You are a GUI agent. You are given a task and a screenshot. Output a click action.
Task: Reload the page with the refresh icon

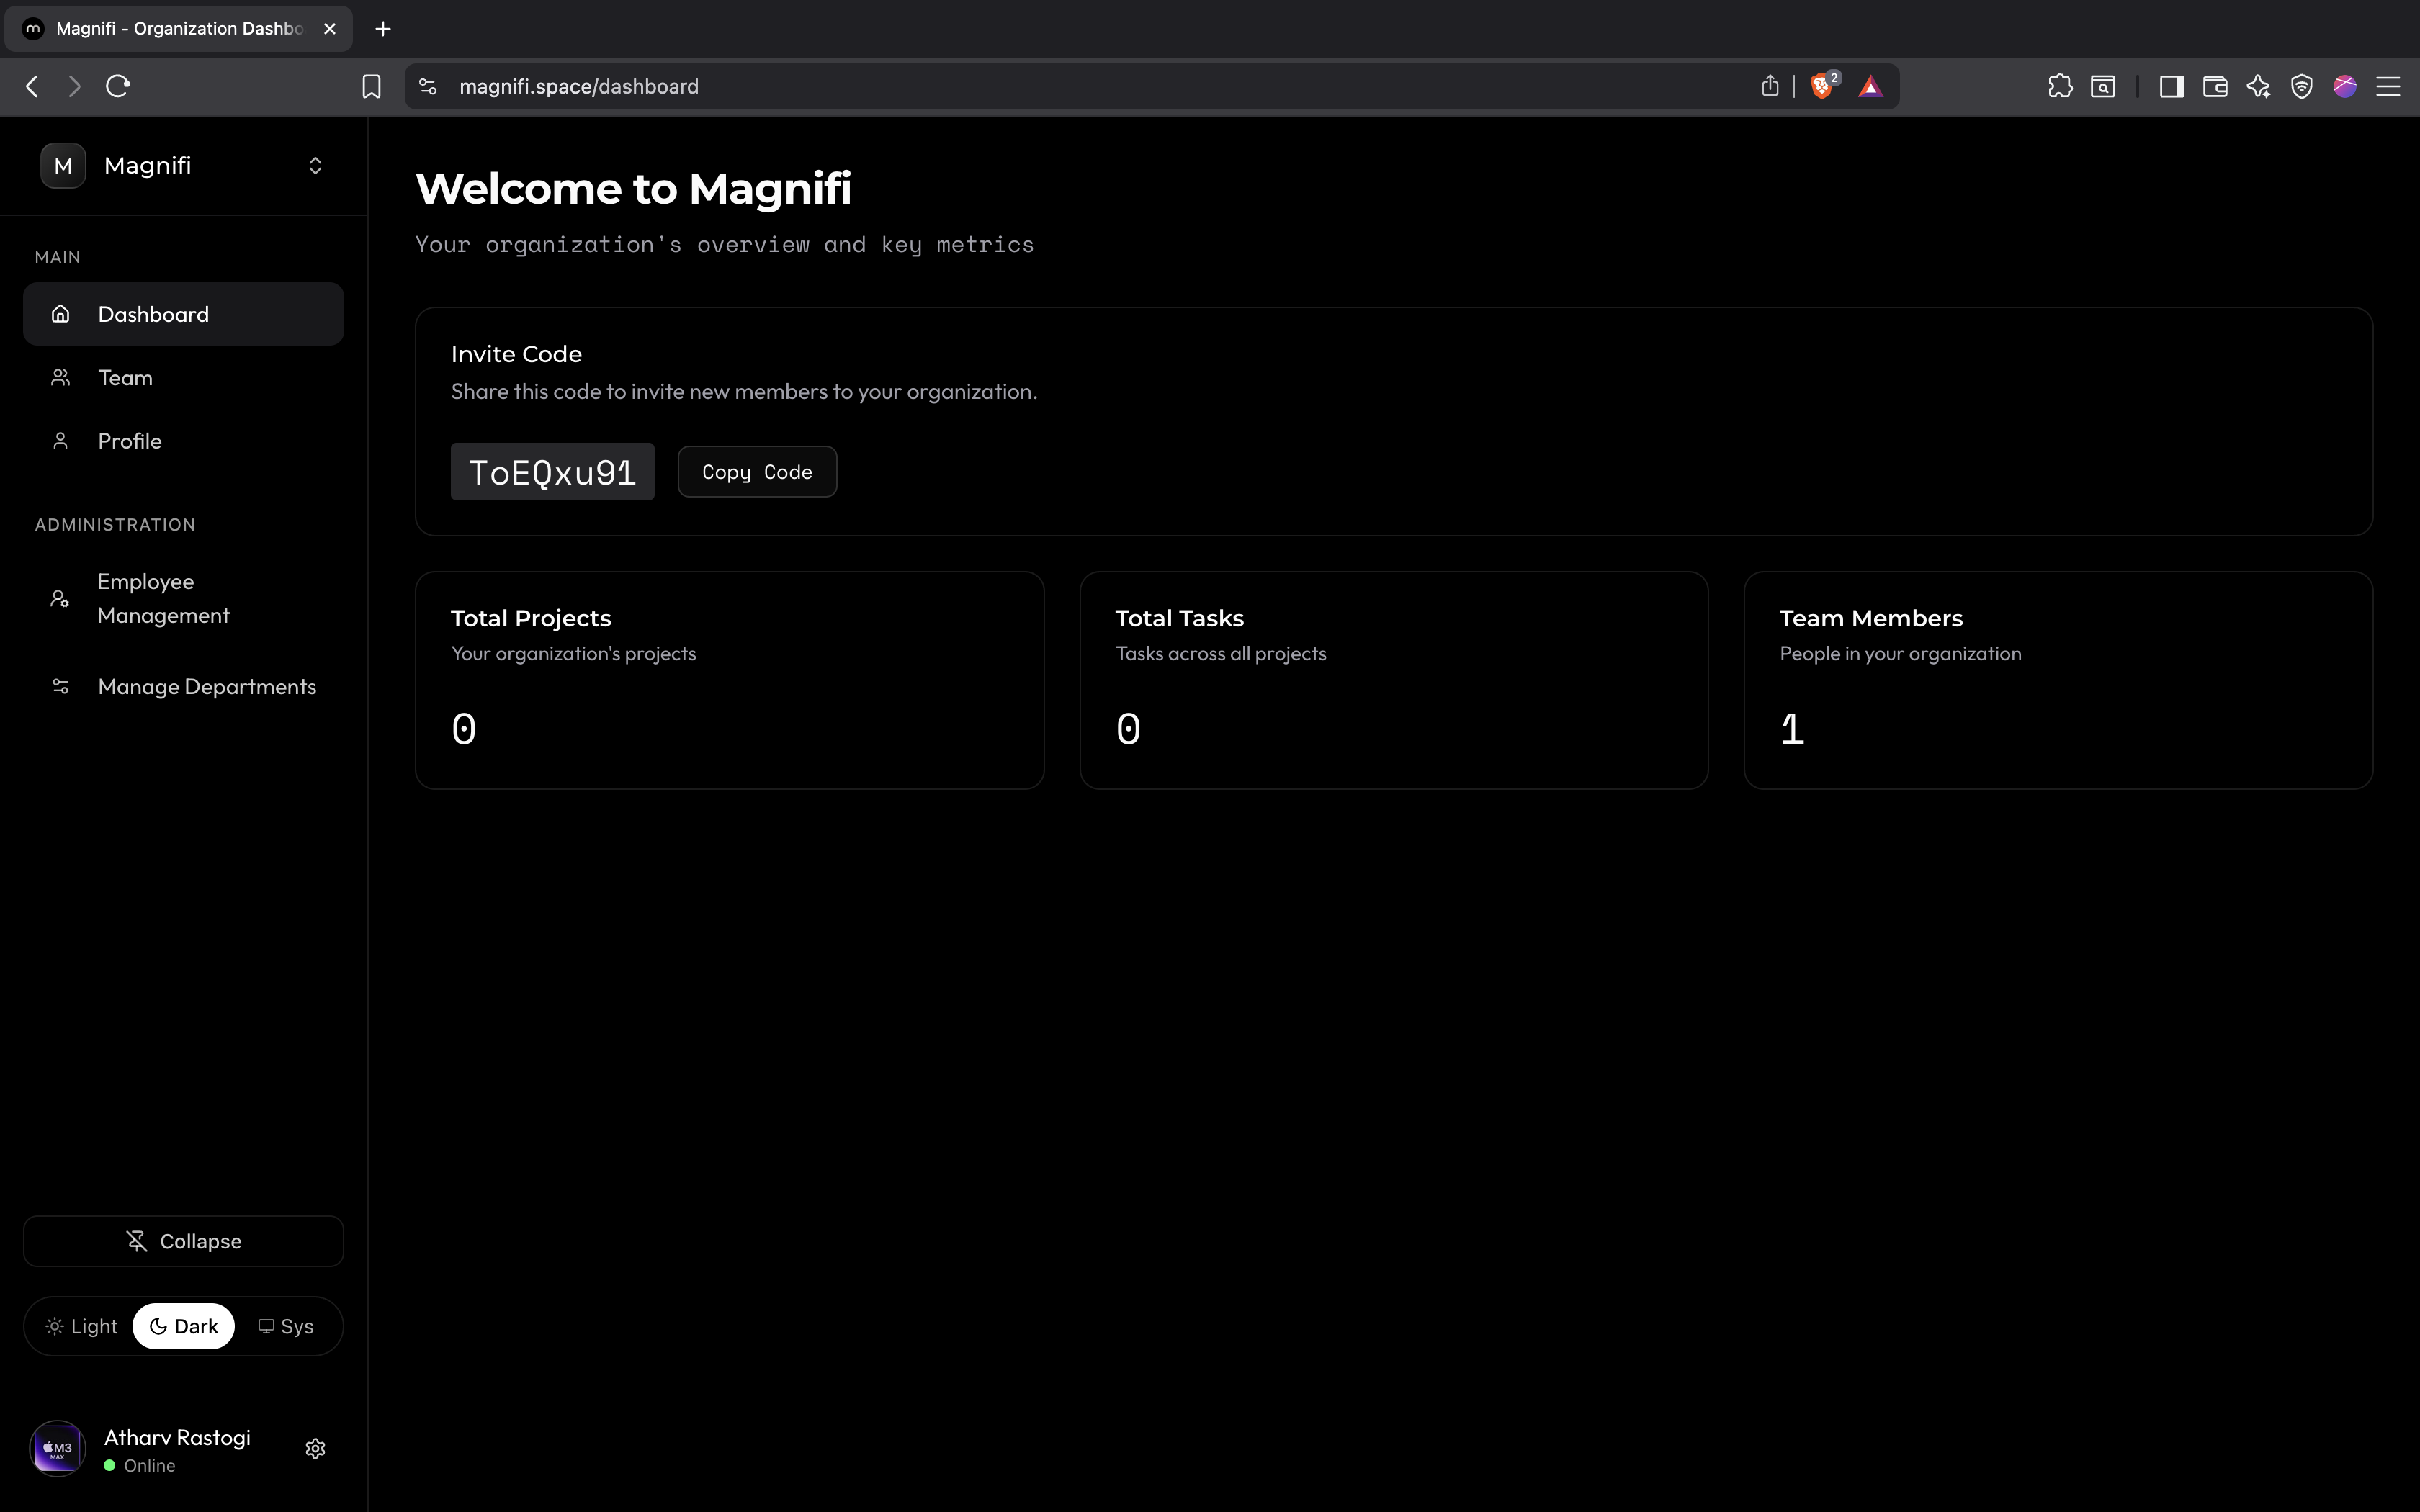118,87
